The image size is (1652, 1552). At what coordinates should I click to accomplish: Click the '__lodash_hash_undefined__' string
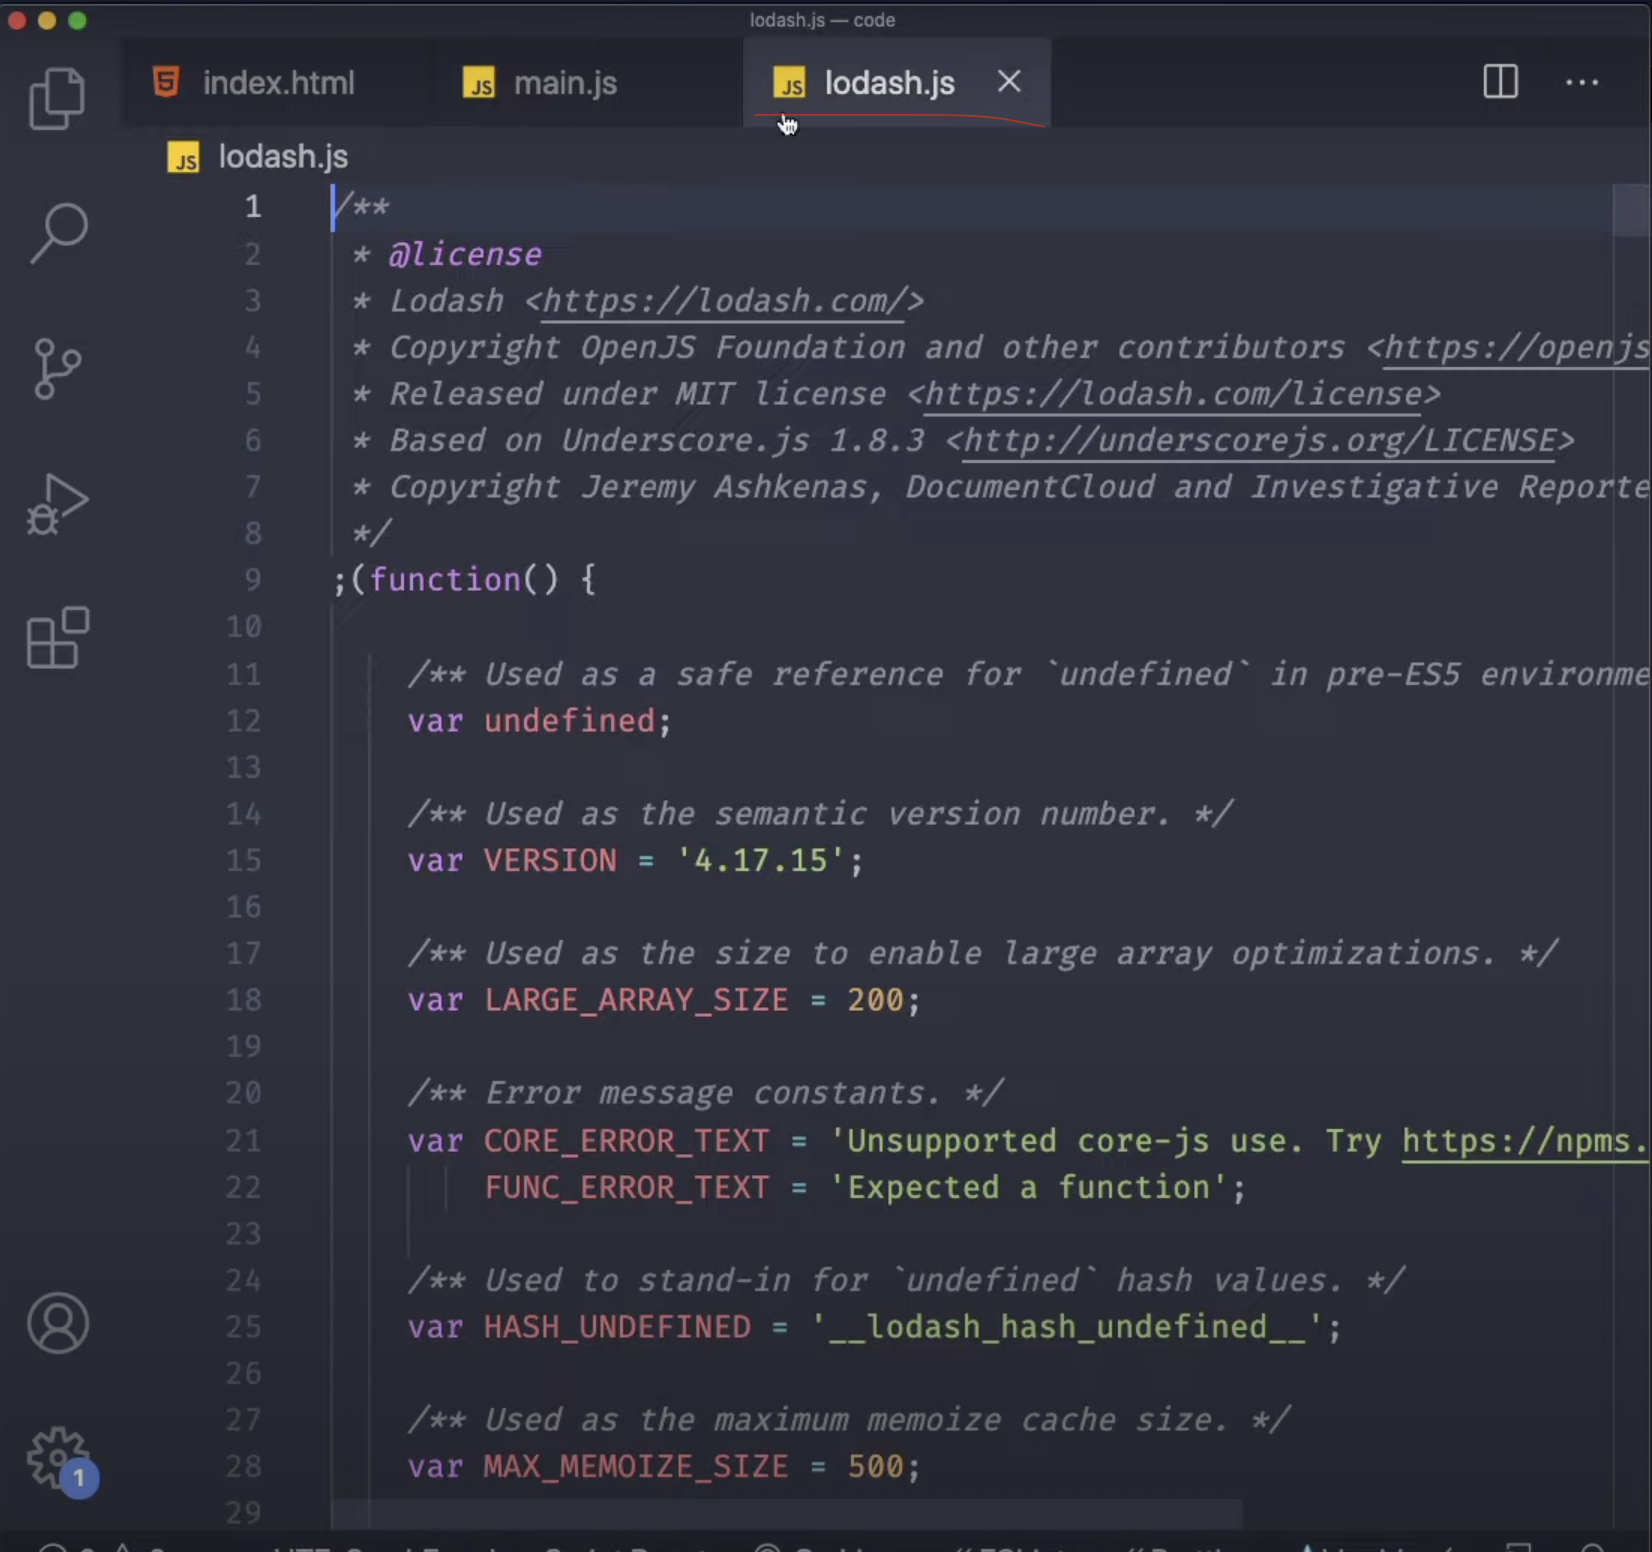1067,1327
